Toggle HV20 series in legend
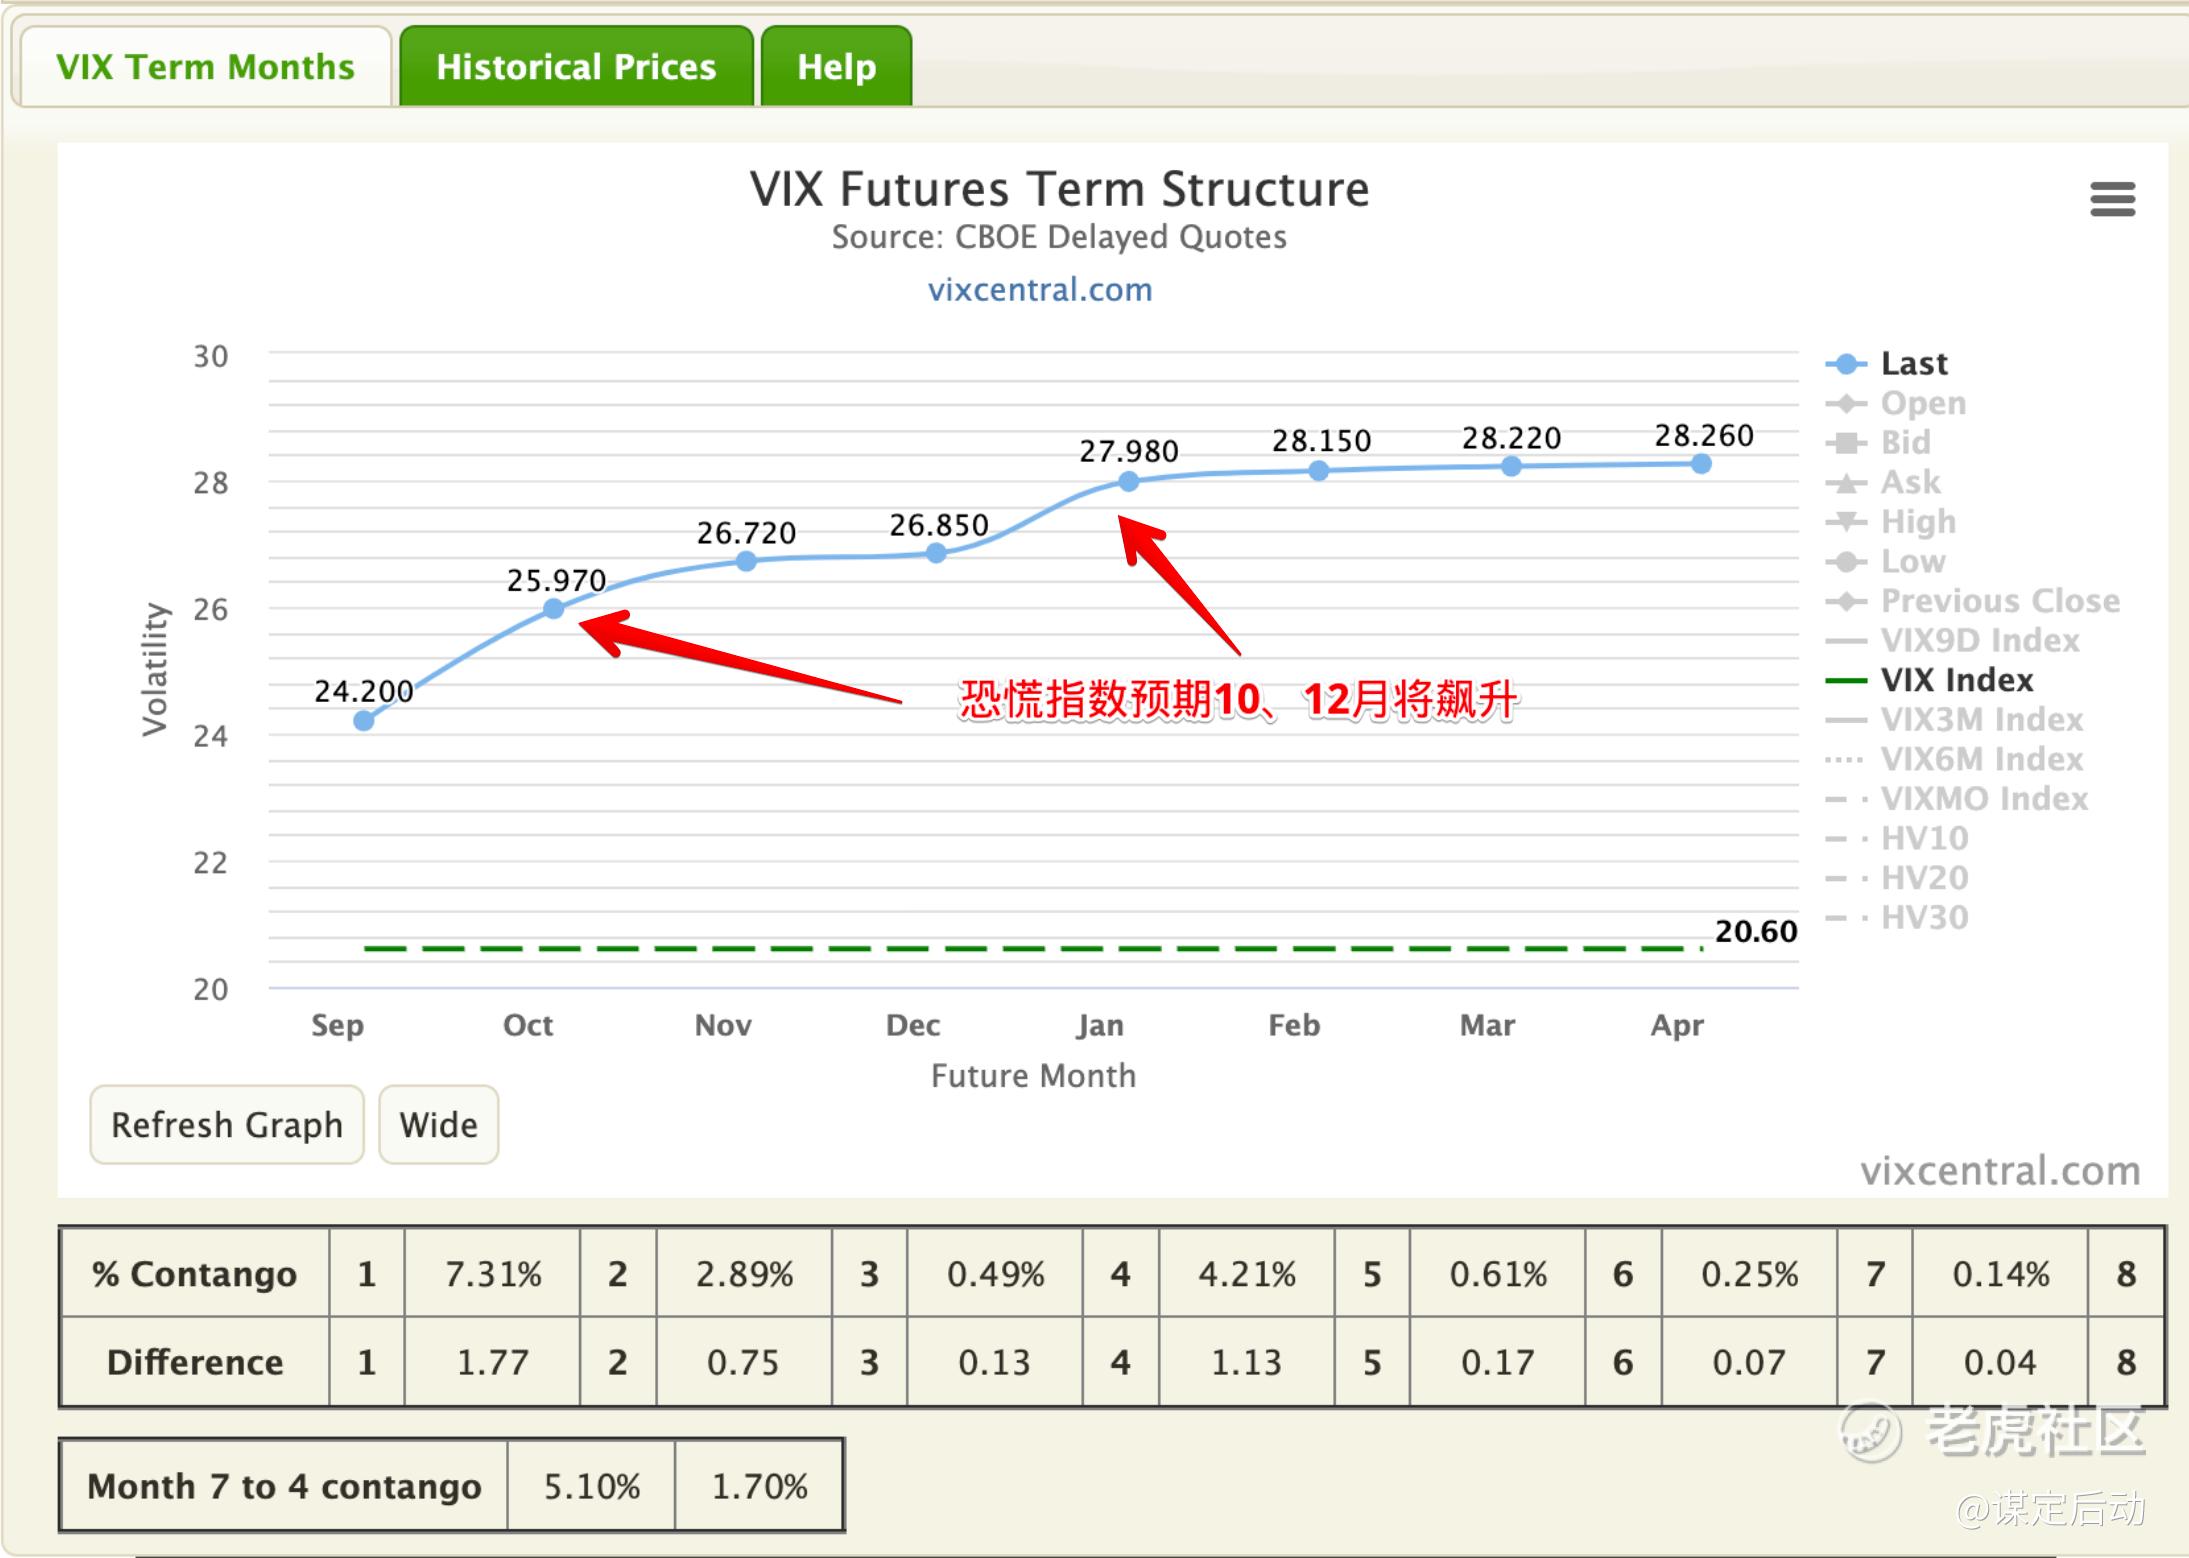 [1897, 878]
